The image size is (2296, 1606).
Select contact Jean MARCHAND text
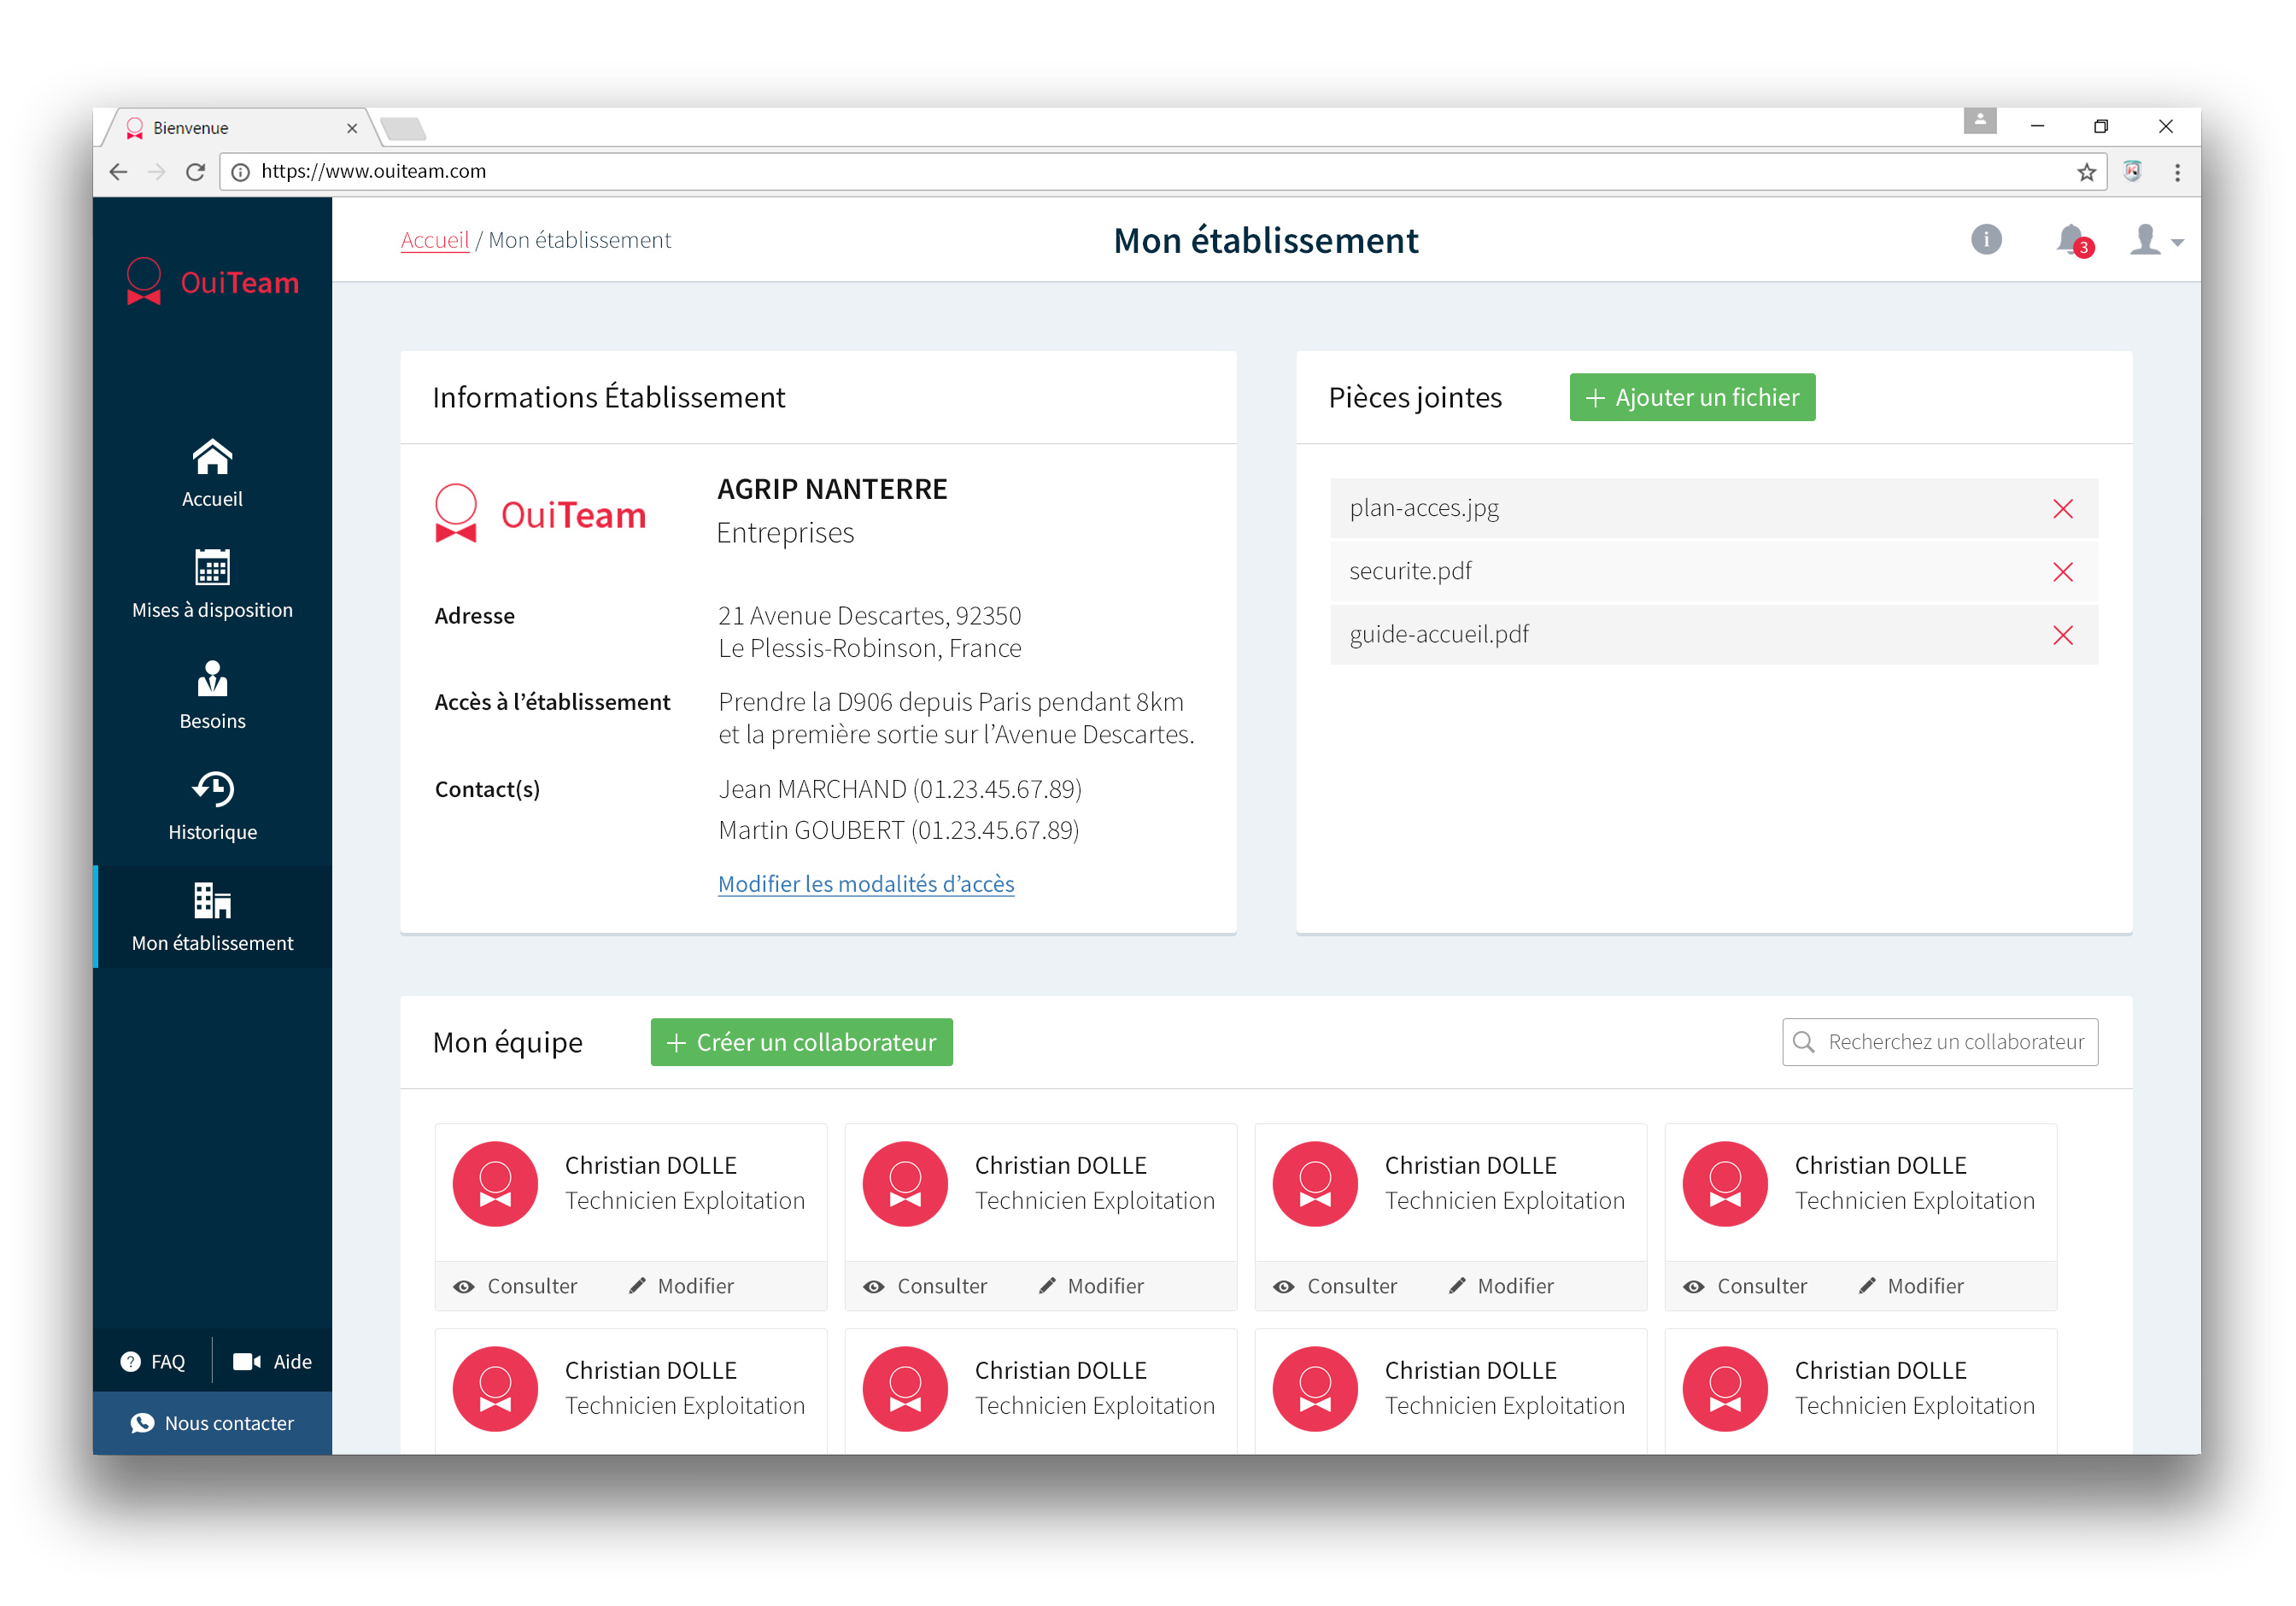point(900,789)
